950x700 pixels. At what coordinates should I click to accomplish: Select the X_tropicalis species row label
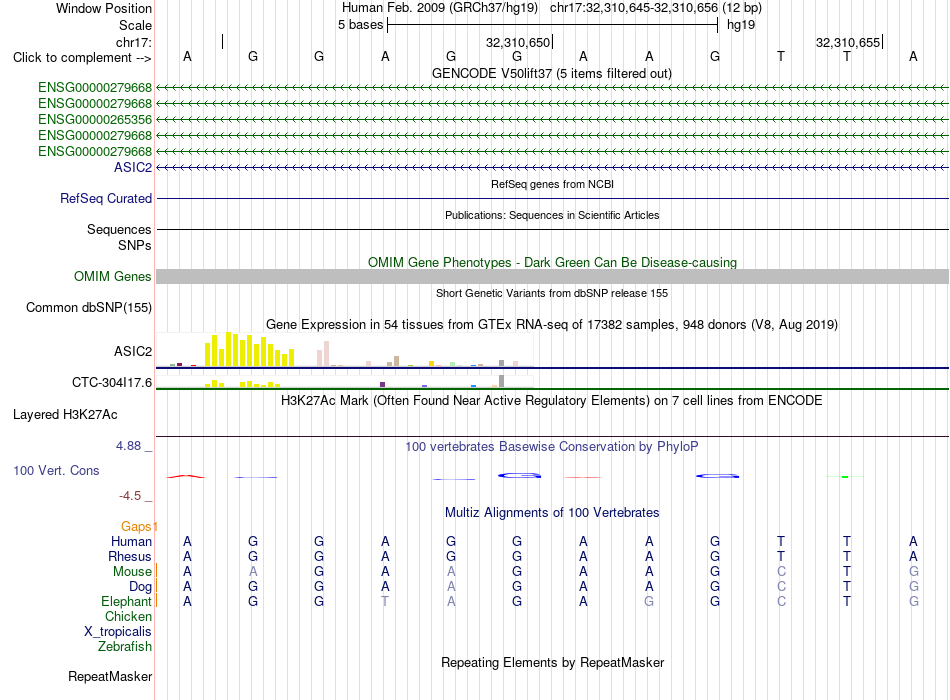point(118,632)
